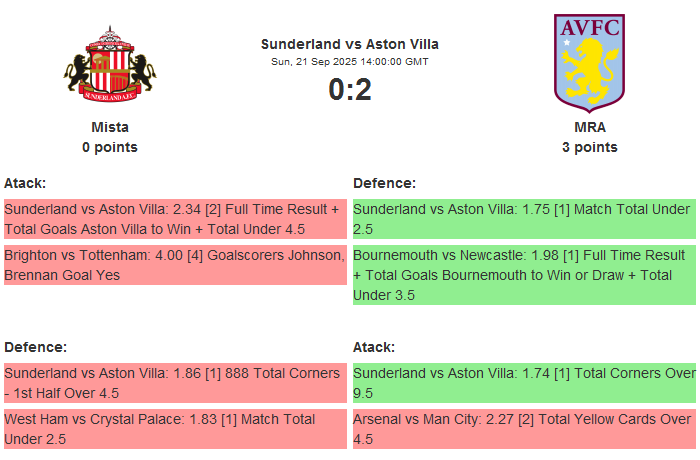This screenshot has width=700, height=460.
Task: Click MRA's top Defence section heading
Action: tap(384, 183)
